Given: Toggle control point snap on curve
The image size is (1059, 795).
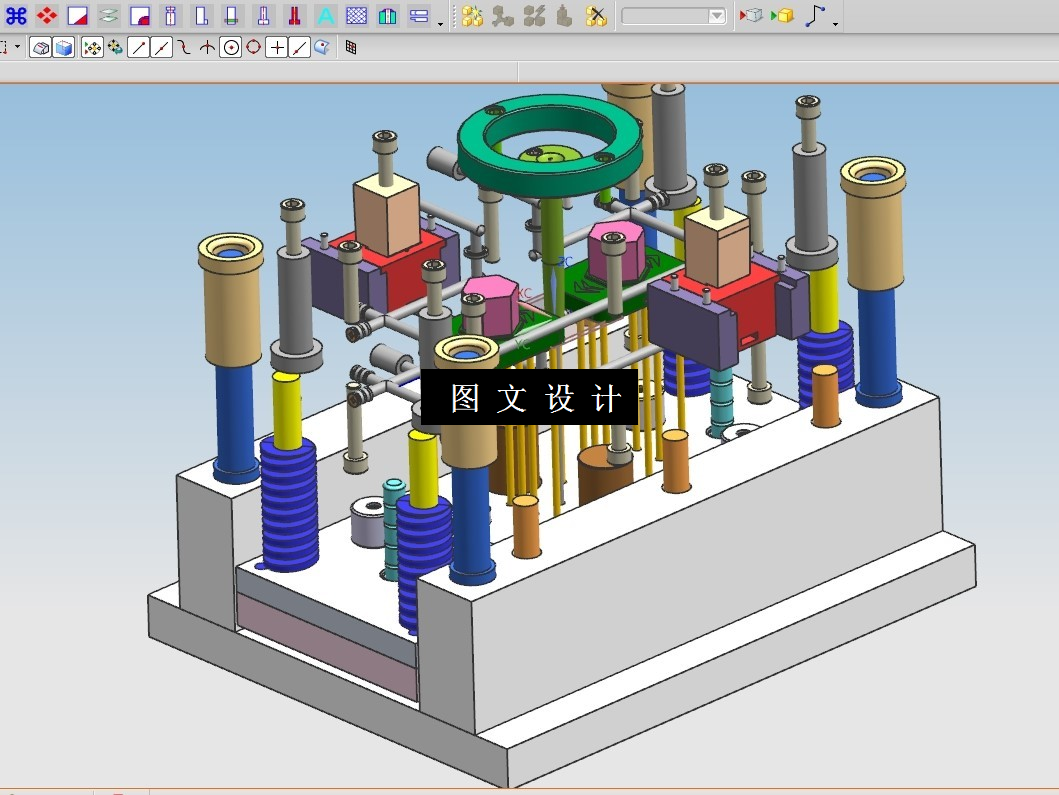Looking at the screenshot, I should (184, 47).
